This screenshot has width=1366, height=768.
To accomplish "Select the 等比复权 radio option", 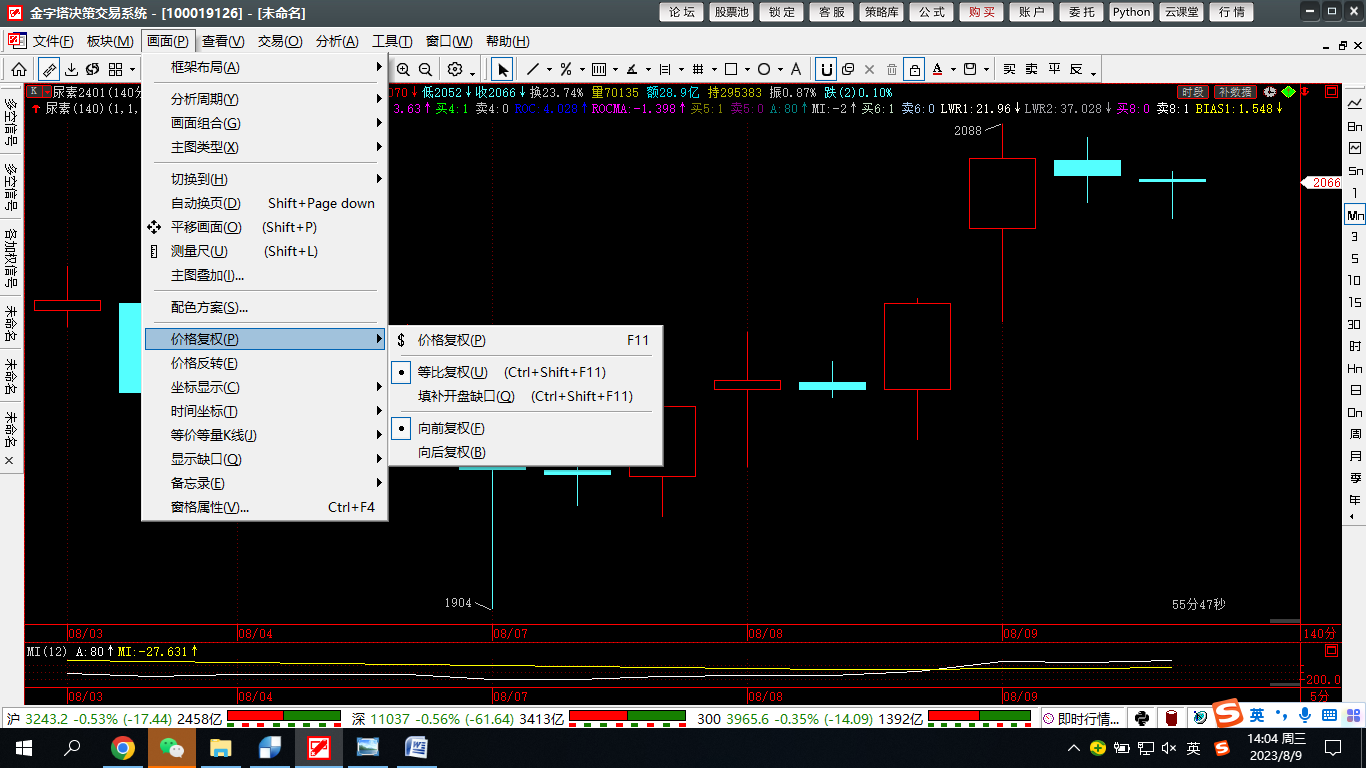I will tap(452, 372).
